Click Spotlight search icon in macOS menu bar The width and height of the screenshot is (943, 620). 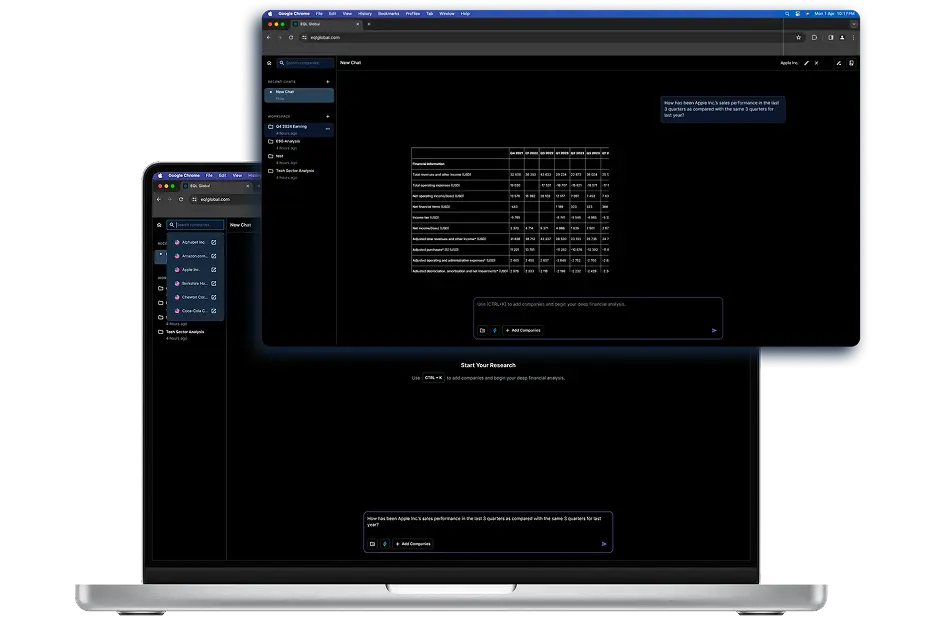coord(787,13)
